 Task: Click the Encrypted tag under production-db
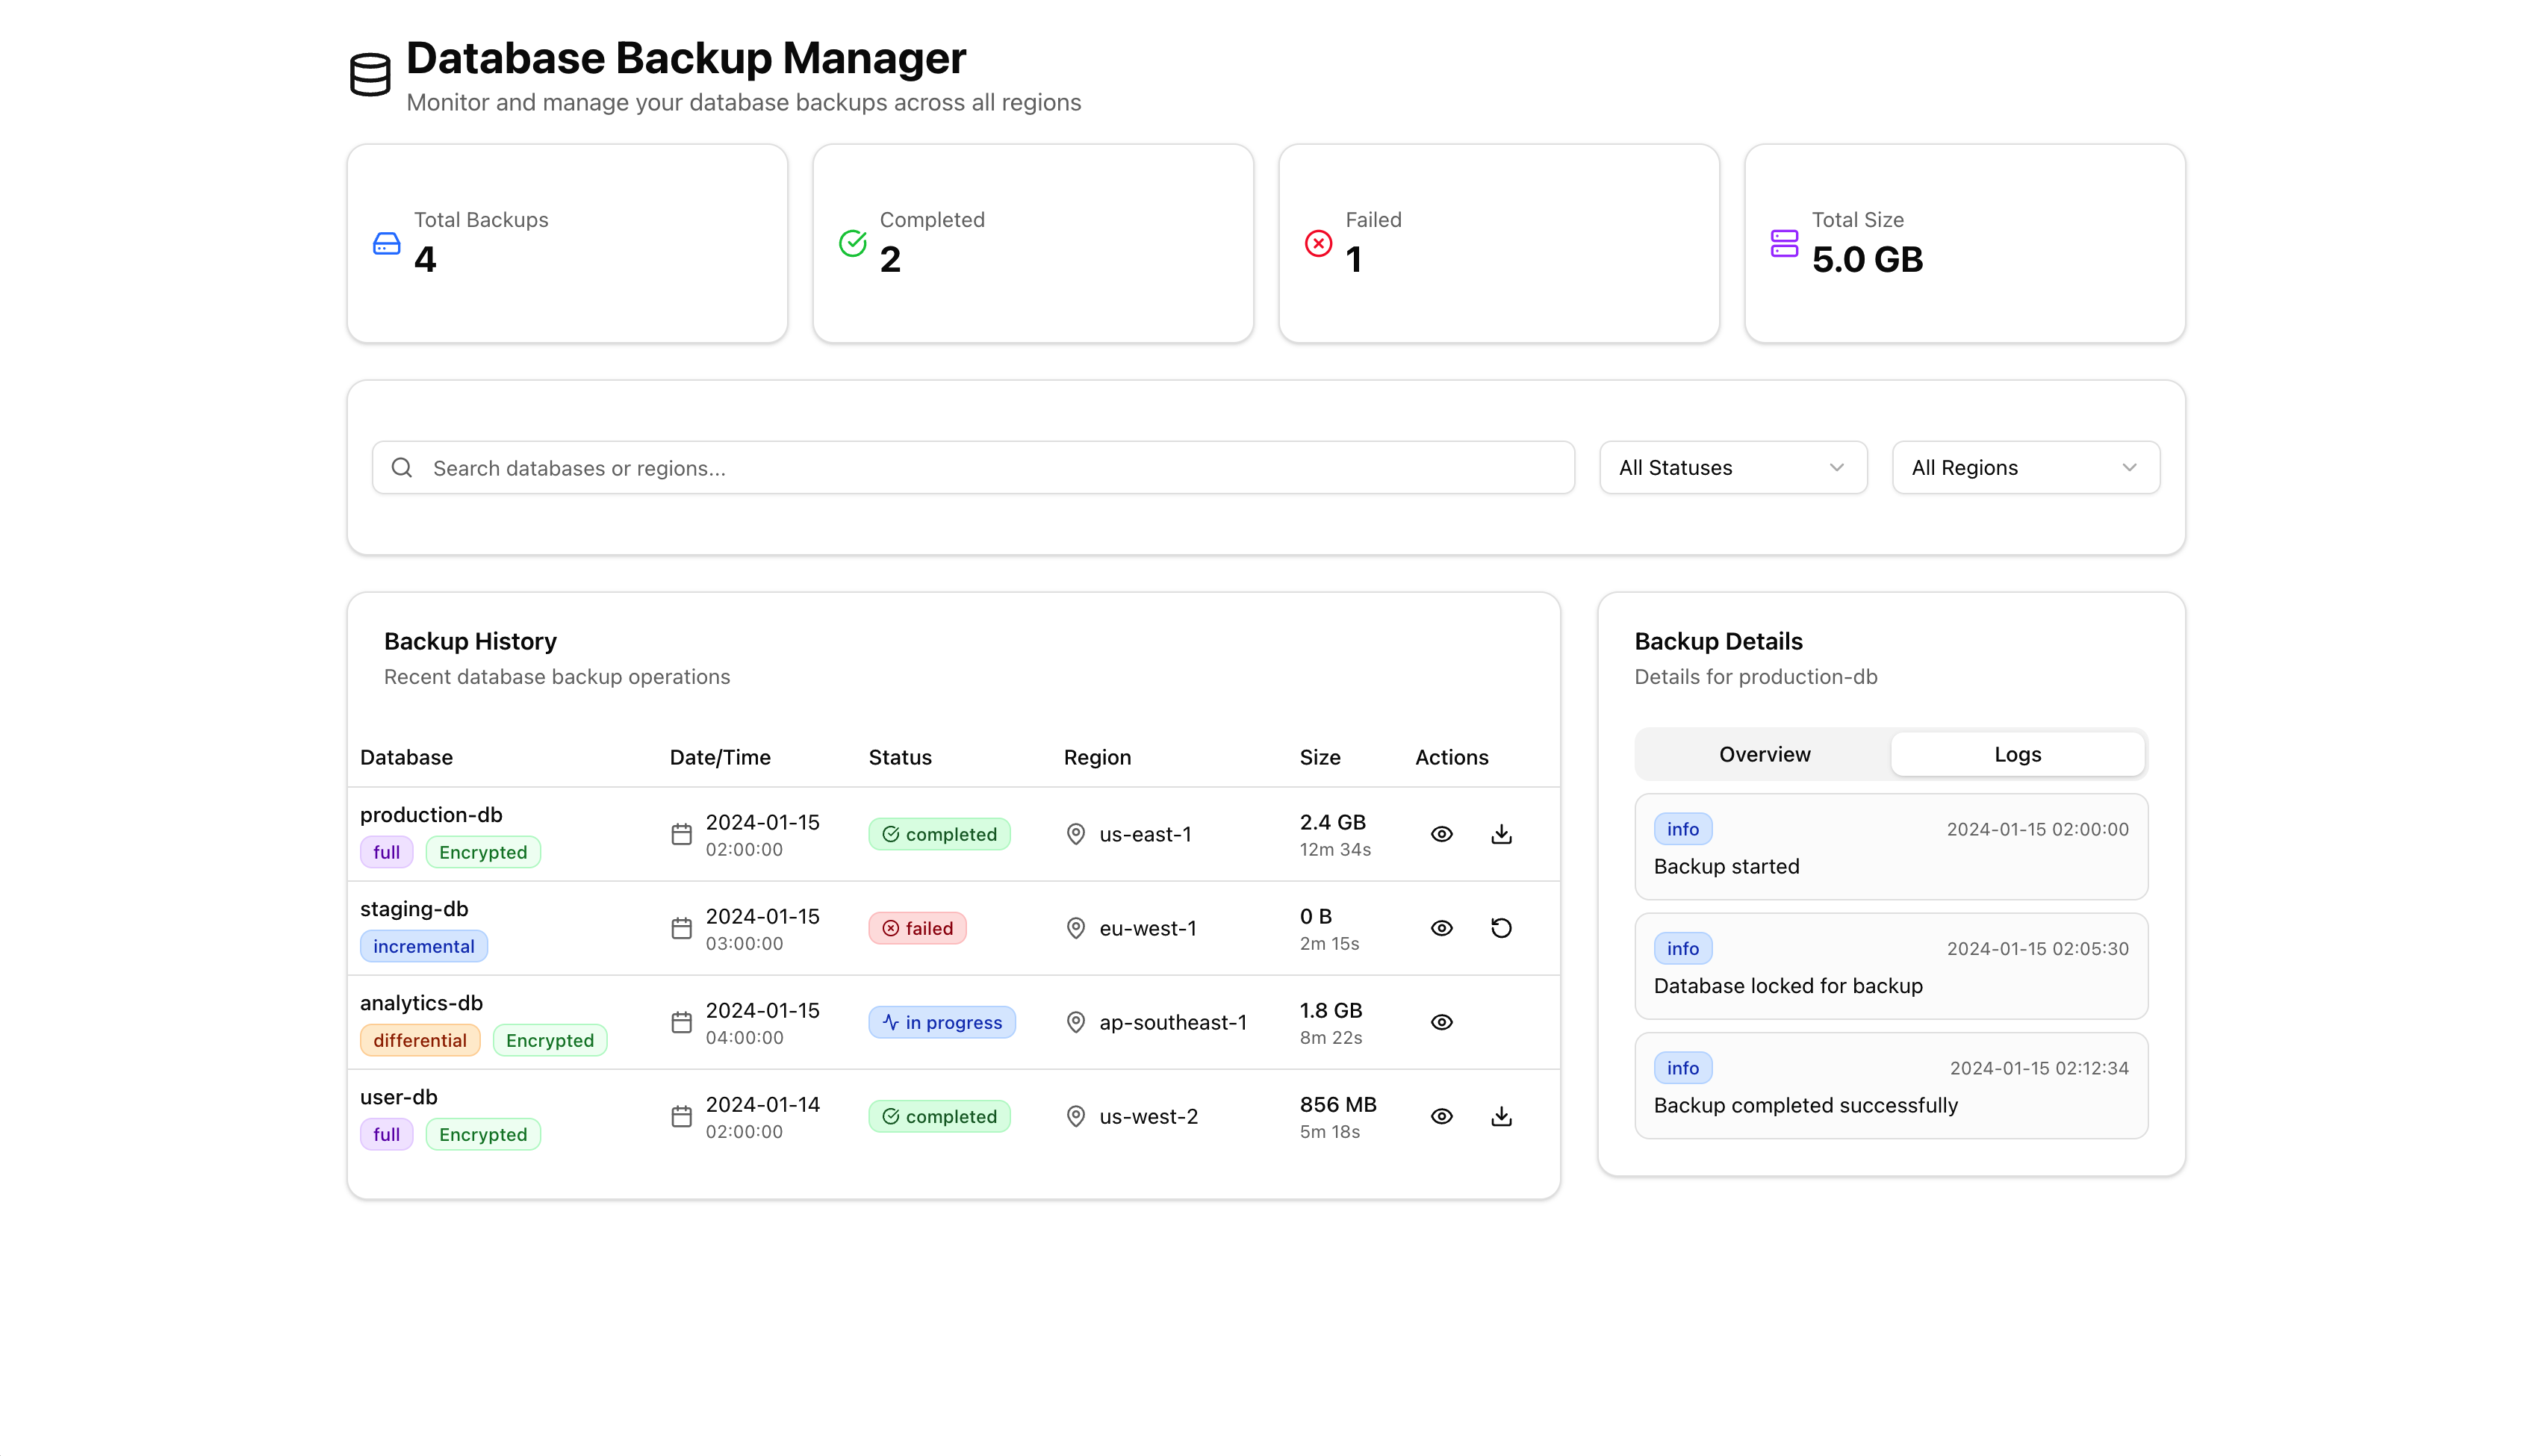483,852
